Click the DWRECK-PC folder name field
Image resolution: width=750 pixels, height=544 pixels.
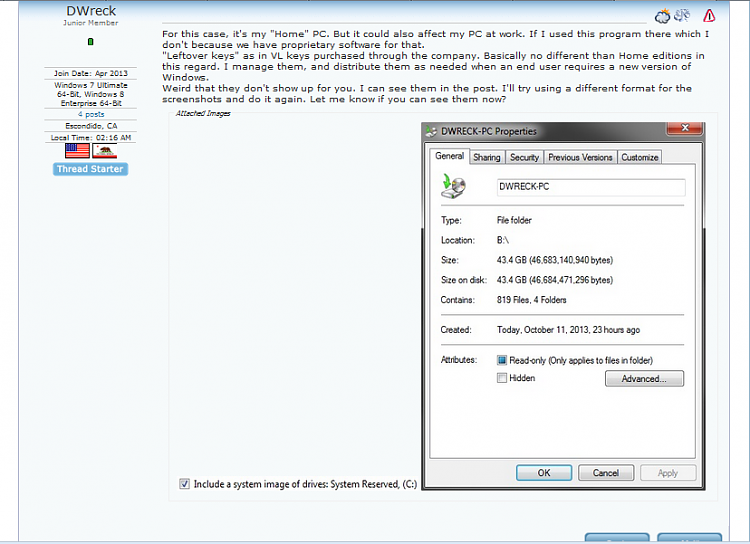pos(591,187)
